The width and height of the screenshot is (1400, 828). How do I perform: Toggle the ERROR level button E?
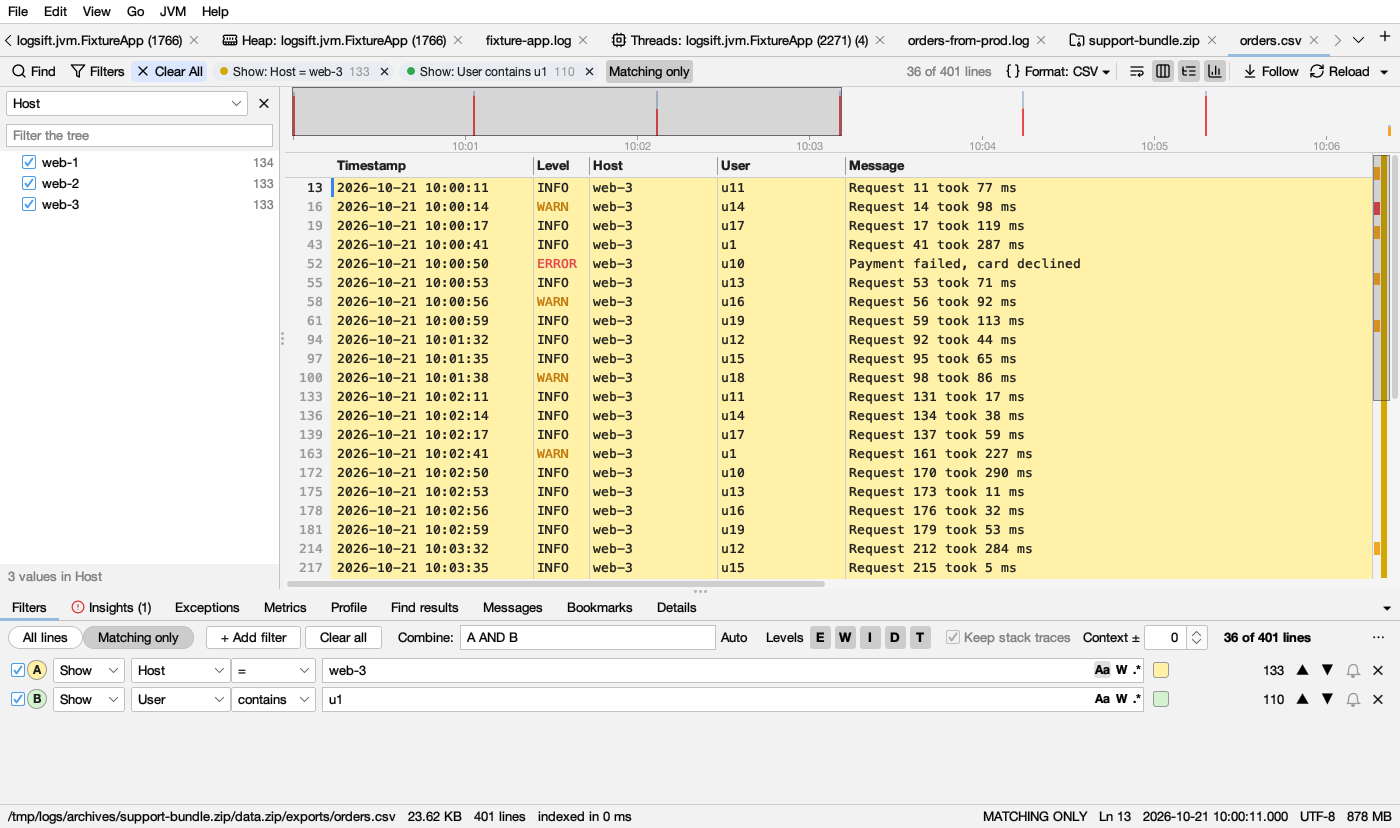click(x=820, y=637)
